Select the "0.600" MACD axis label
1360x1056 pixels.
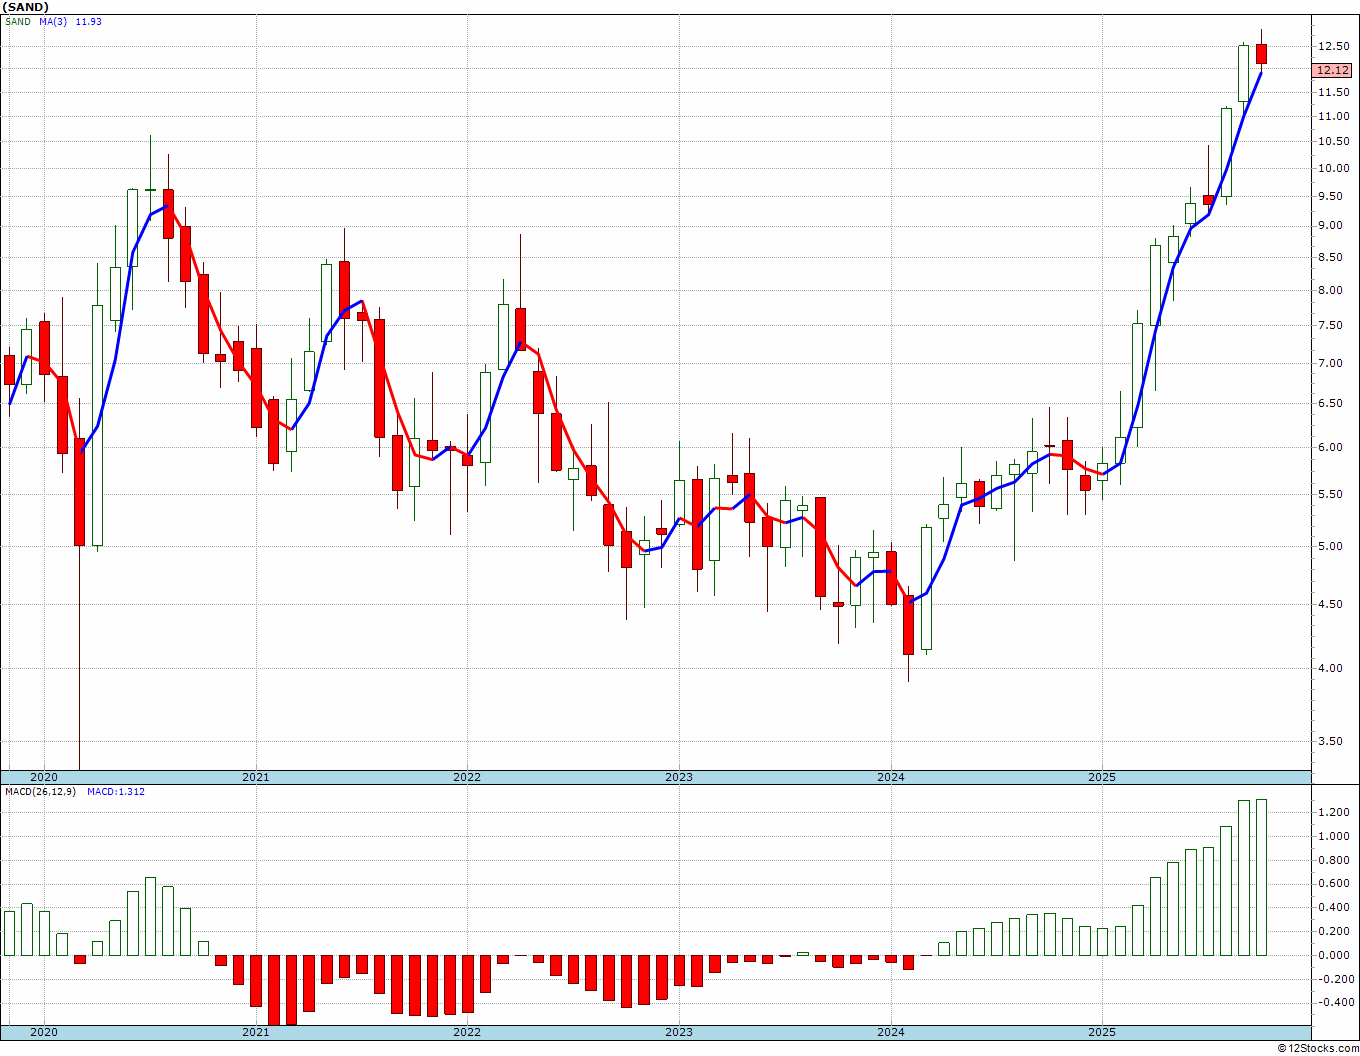1334,883
